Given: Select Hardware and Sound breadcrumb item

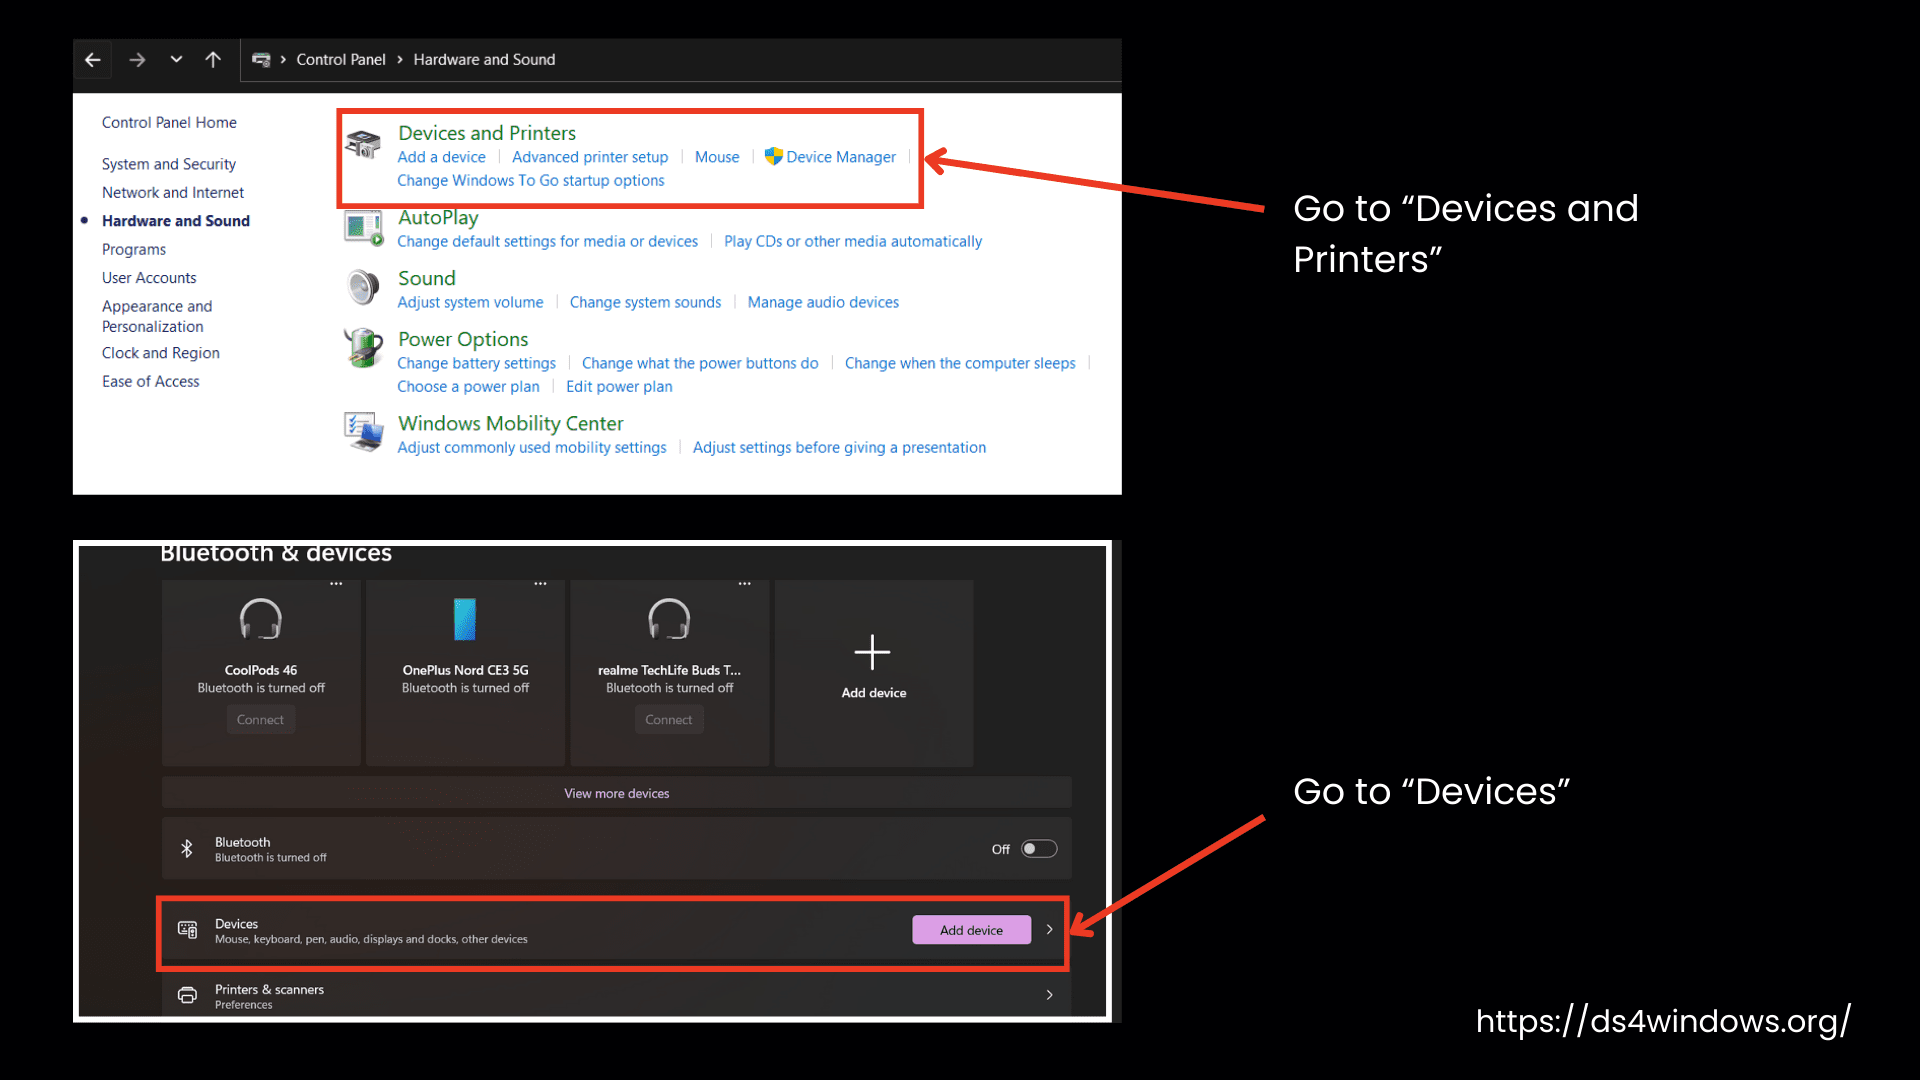Looking at the screenshot, I should [x=484, y=60].
